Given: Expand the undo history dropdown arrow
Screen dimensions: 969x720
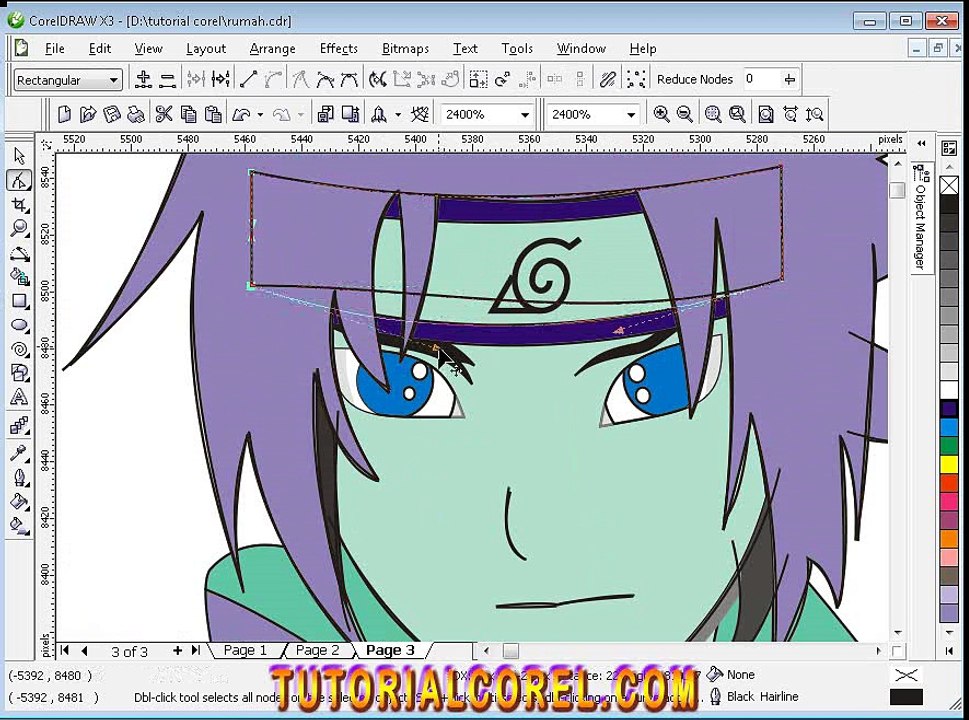Looking at the screenshot, I should (x=260, y=114).
